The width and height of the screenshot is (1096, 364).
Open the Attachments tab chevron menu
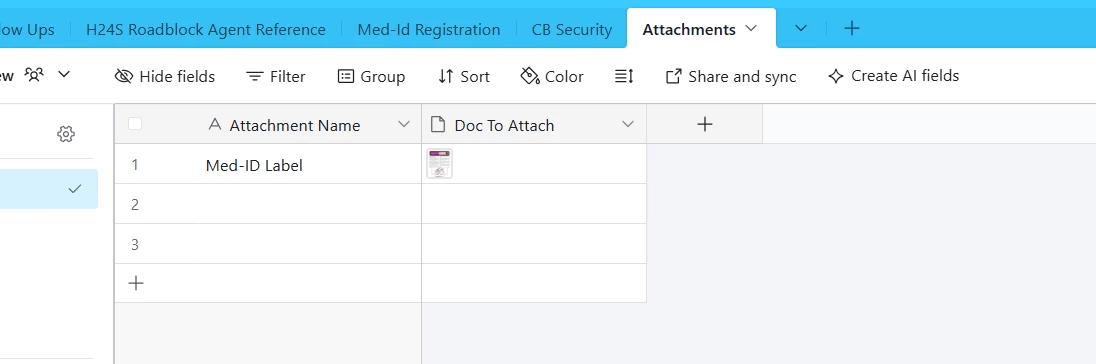tap(751, 29)
